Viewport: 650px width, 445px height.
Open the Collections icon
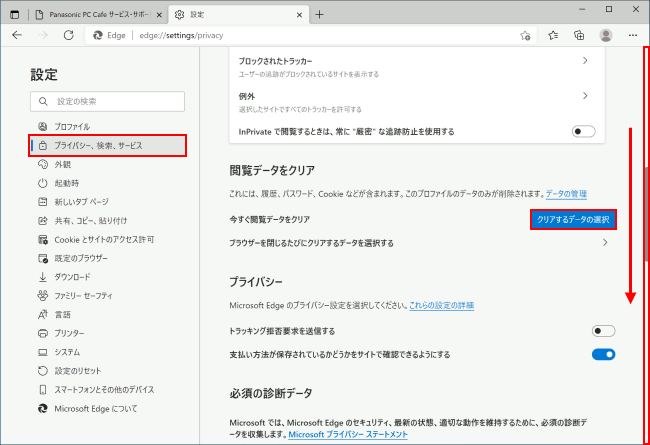579,35
